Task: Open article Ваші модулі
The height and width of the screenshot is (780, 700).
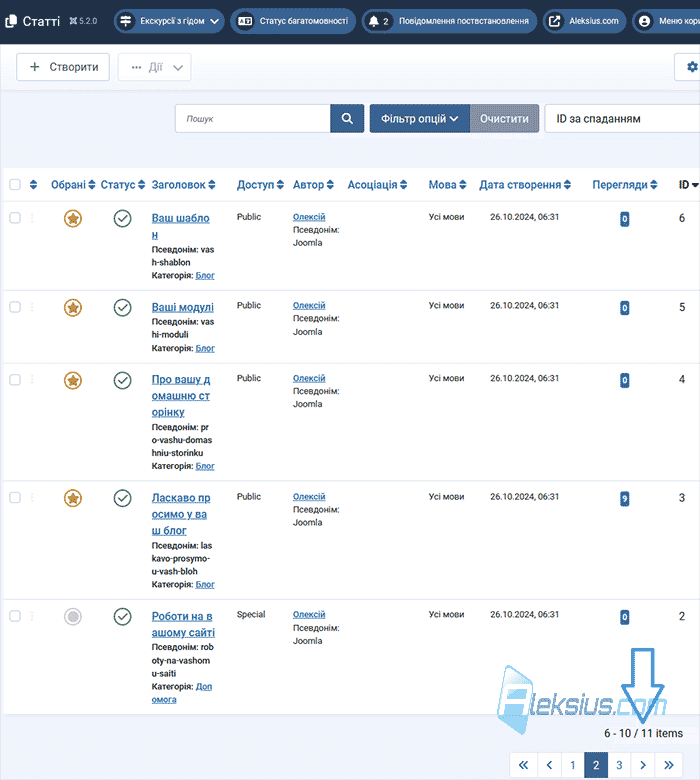Action: click(183, 307)
